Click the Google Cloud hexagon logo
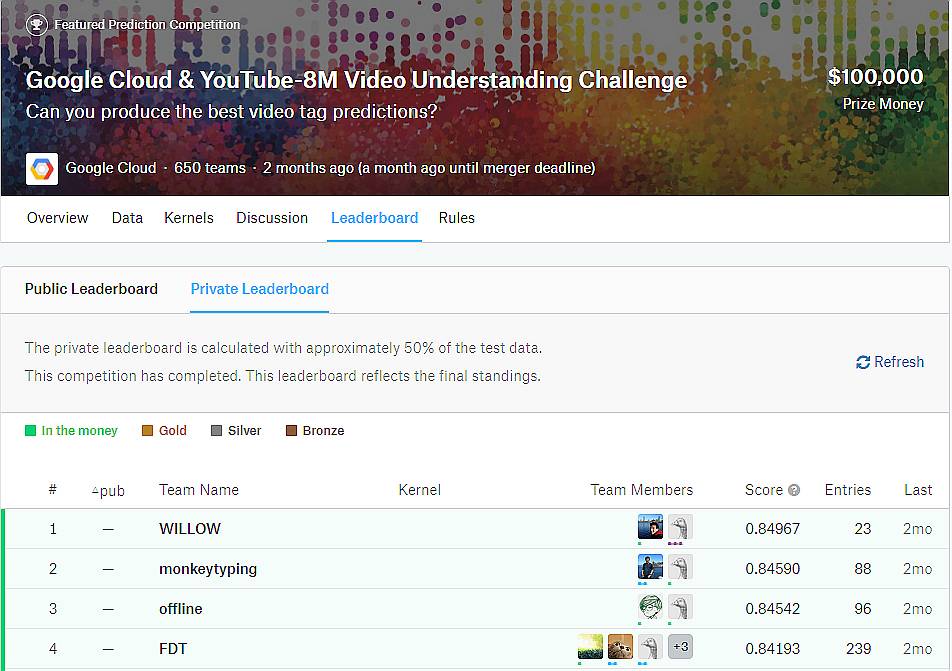Viewport: 952px width, 671px height. (42, 168)
